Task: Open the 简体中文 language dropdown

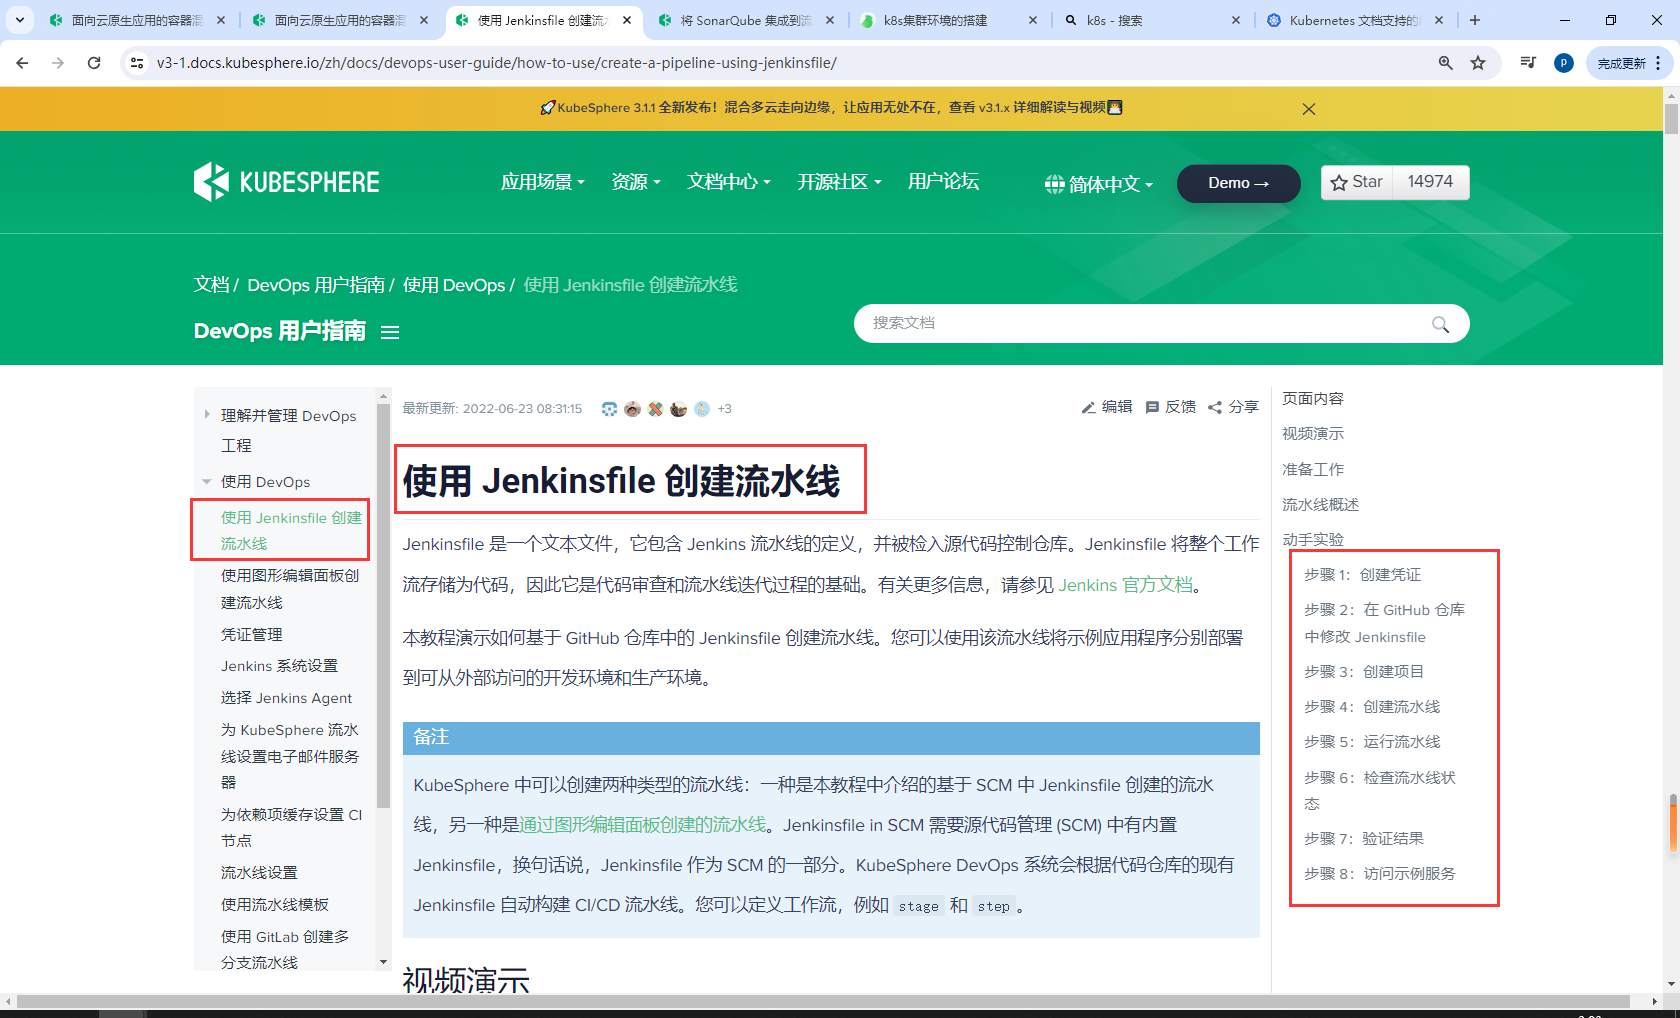Action: pyautogui.click(x=1099, y=184)
